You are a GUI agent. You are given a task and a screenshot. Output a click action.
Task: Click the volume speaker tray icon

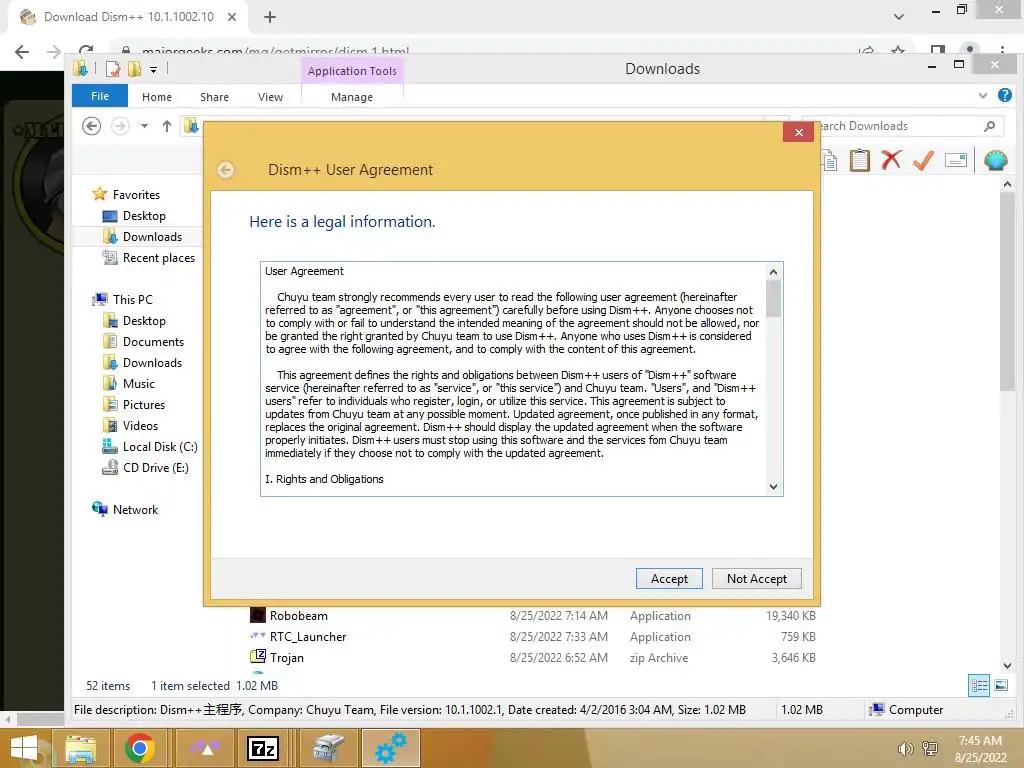tap(905, 749)
